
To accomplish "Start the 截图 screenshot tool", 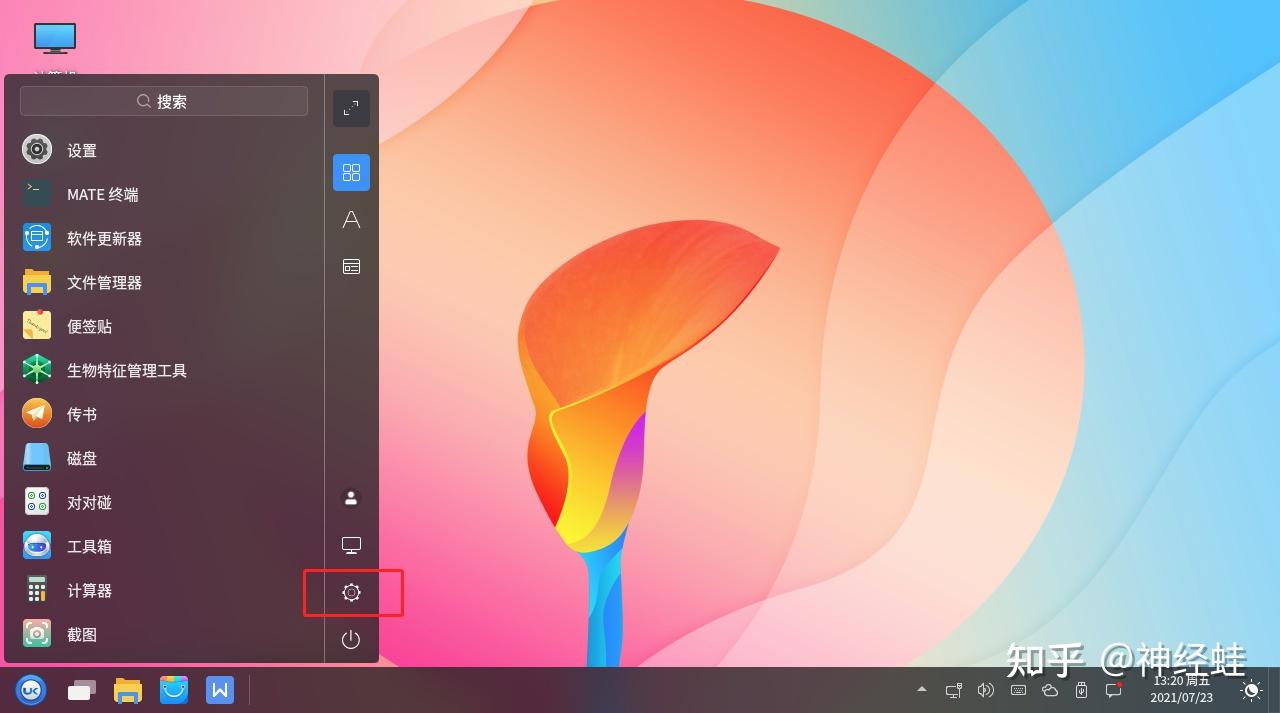I will (82, 634).
